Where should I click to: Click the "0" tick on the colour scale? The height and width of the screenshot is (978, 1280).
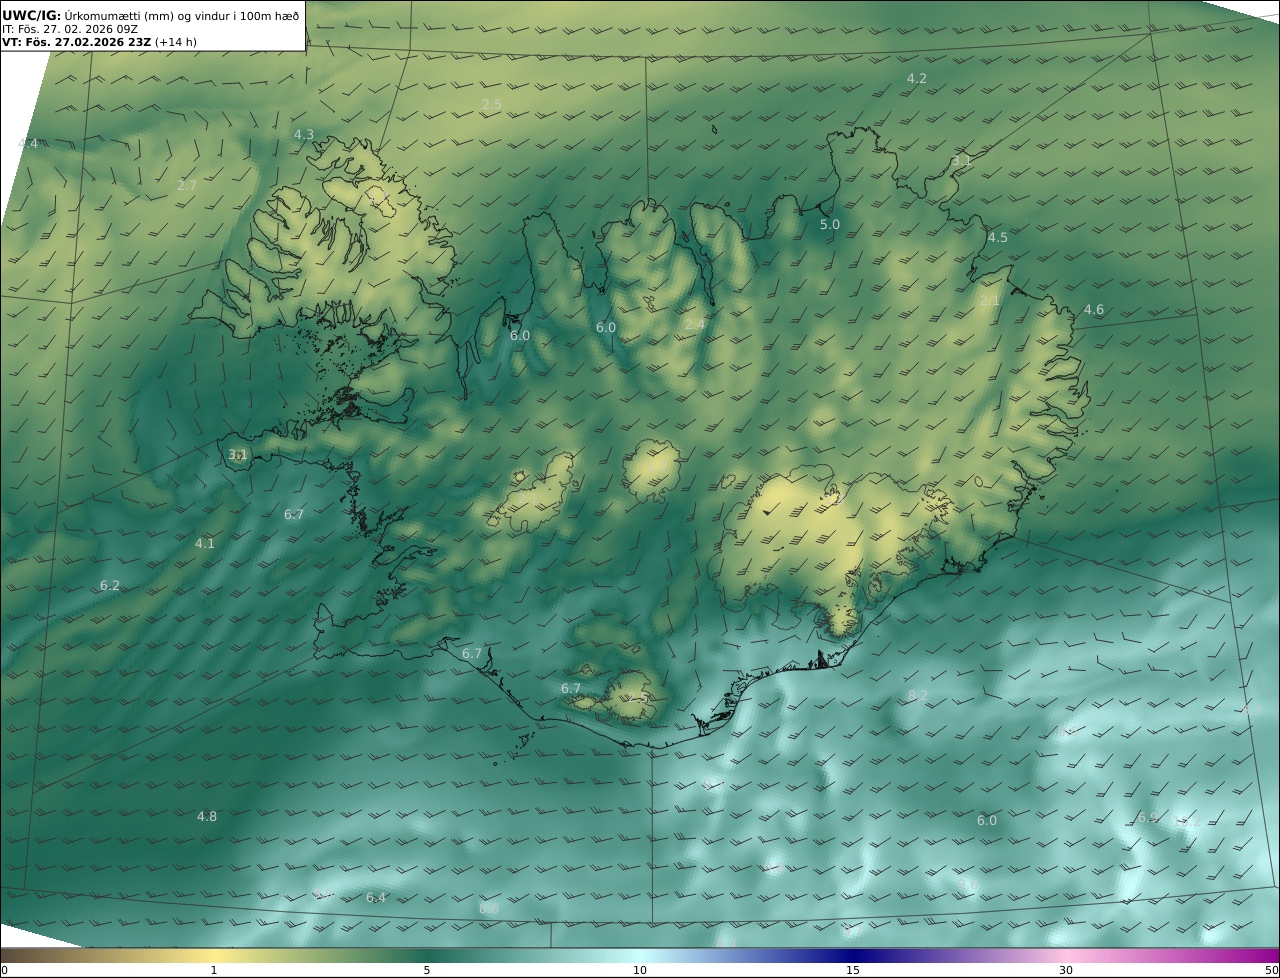(4, 970)
